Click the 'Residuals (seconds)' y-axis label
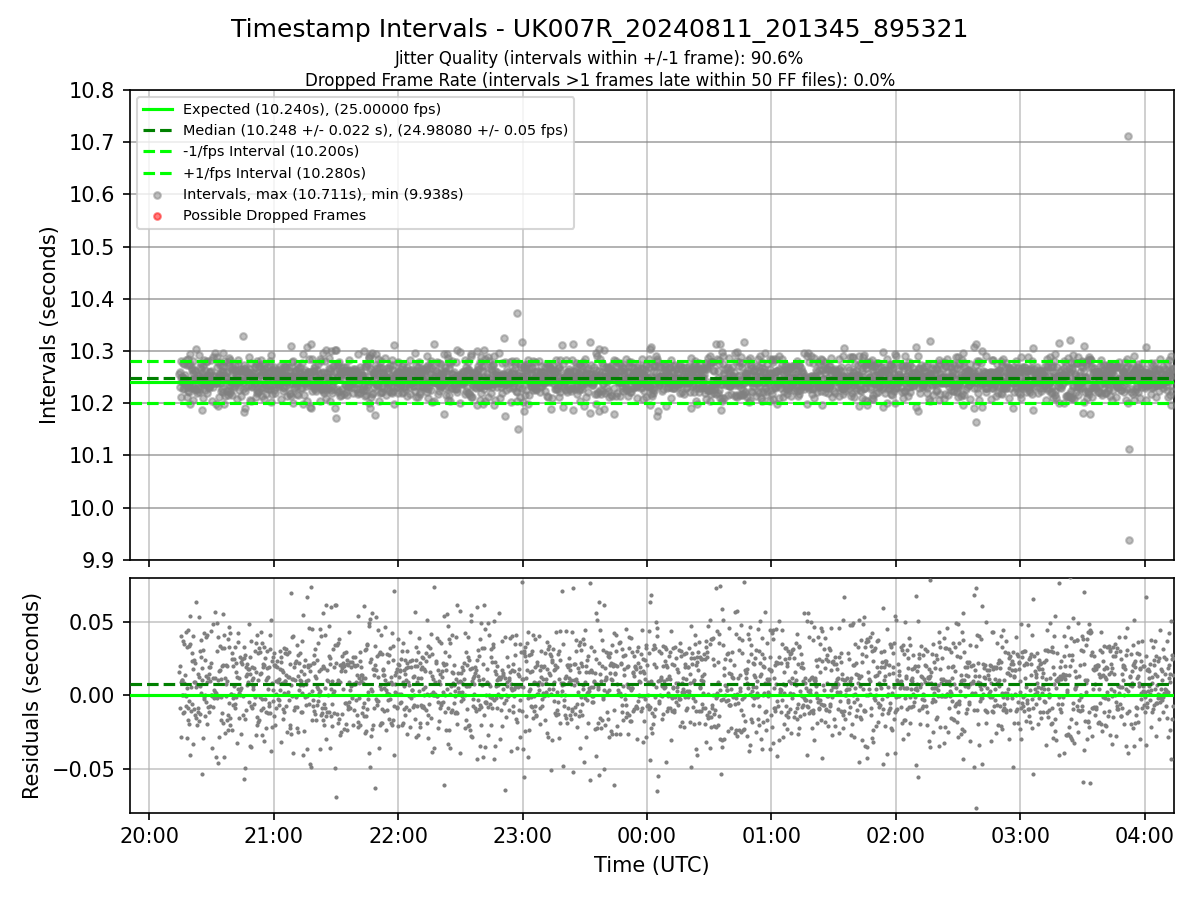The image size is (1200, 900). (x=31, y=696)
